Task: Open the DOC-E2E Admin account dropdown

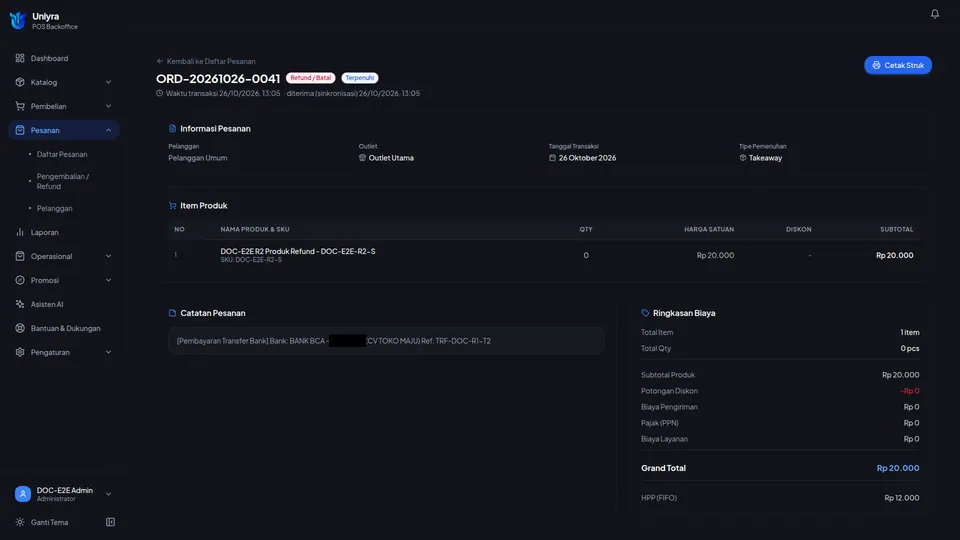Action: pyautogui.click(x=108, y=493)
